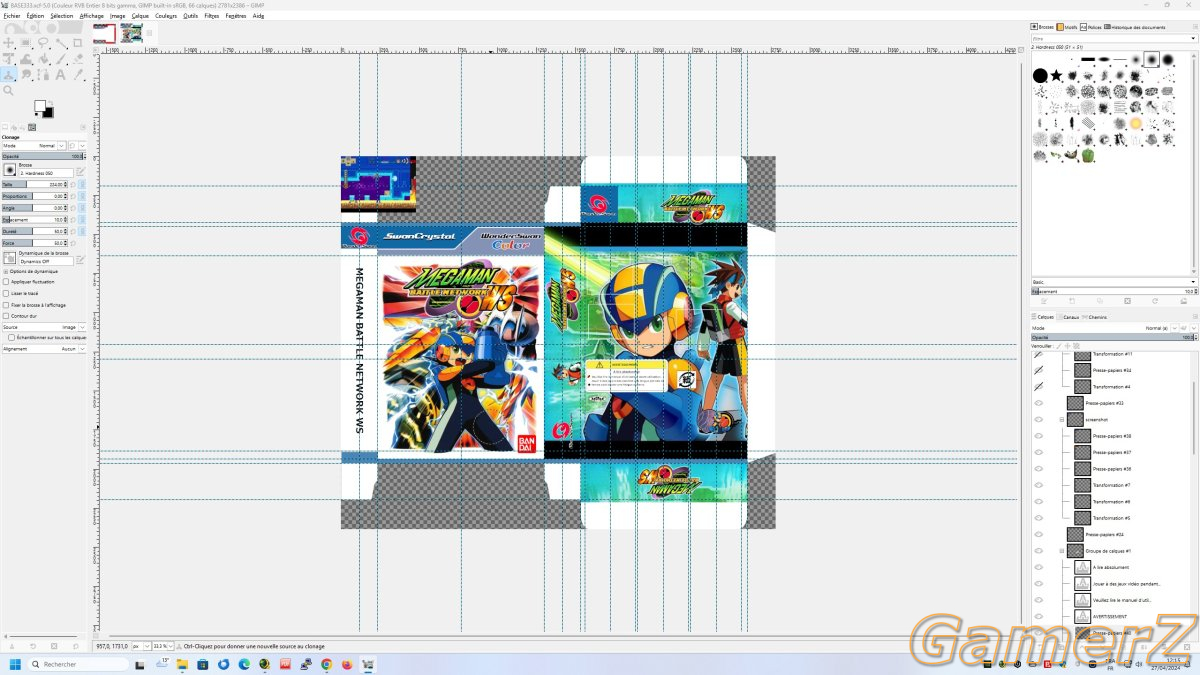Collapse the screenshot layer group
Image resolution: width=1200 pixels, height=675 pixels.
pos(1062,420)
